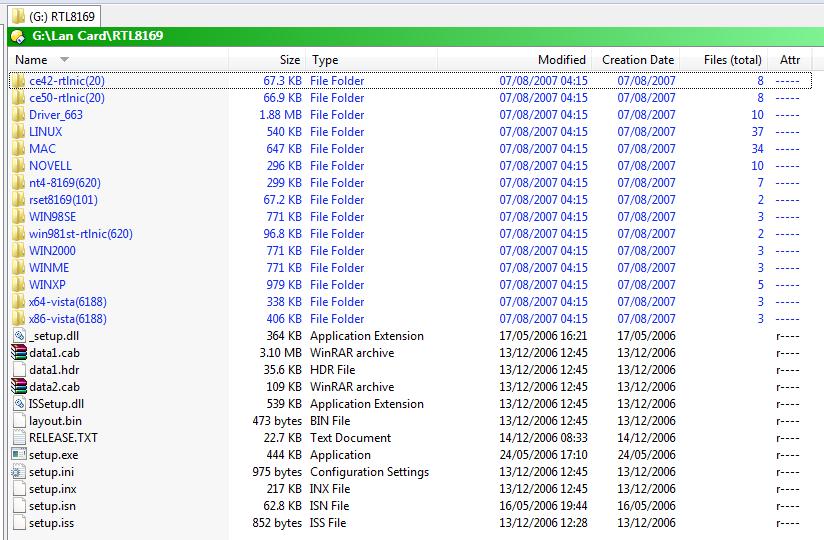The image size is (824, 540).
Task: Click the setup.iss file icon
Action: (19, 523)
